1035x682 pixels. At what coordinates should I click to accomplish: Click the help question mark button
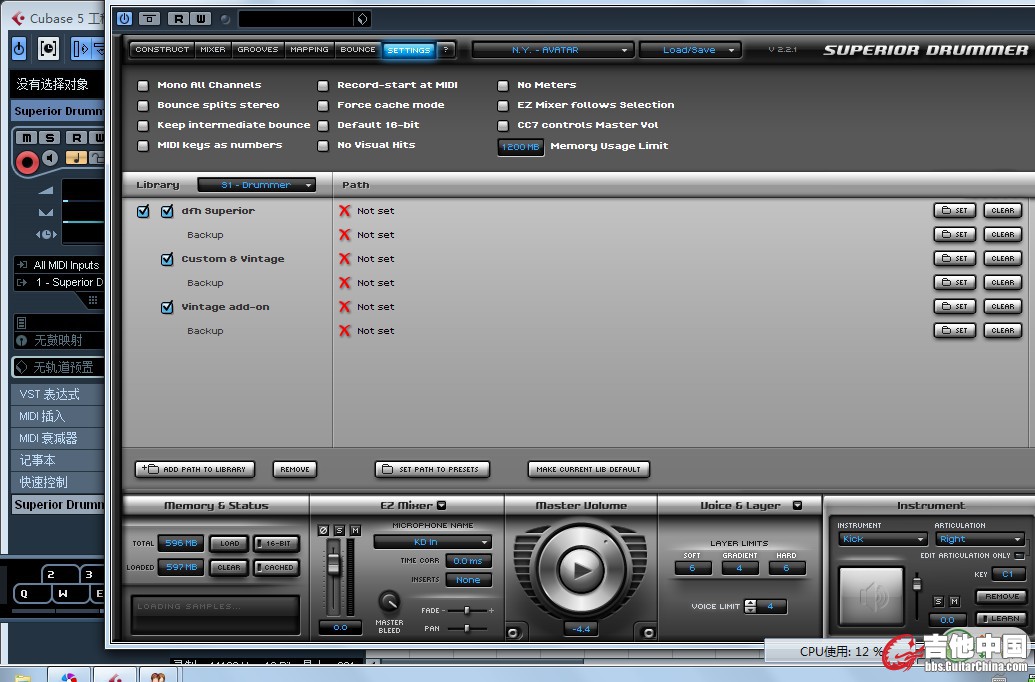click(446, 49)
